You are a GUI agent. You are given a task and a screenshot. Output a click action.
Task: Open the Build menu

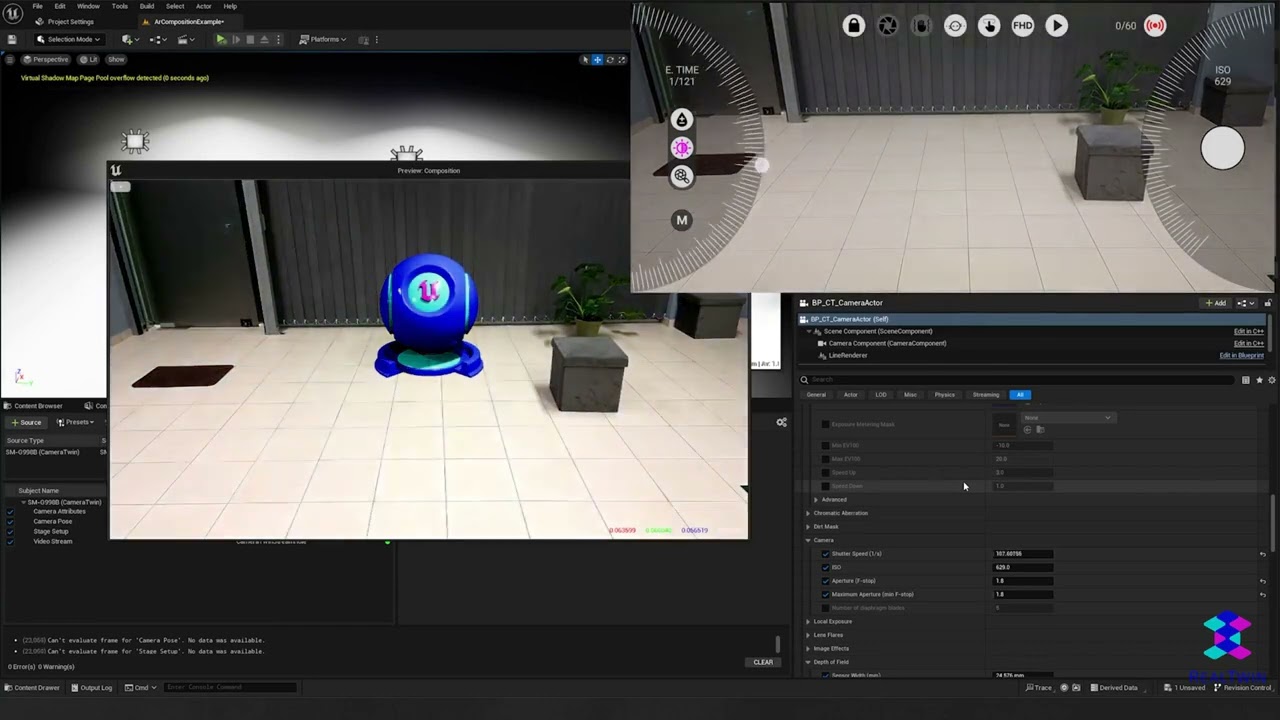(147, 6)
